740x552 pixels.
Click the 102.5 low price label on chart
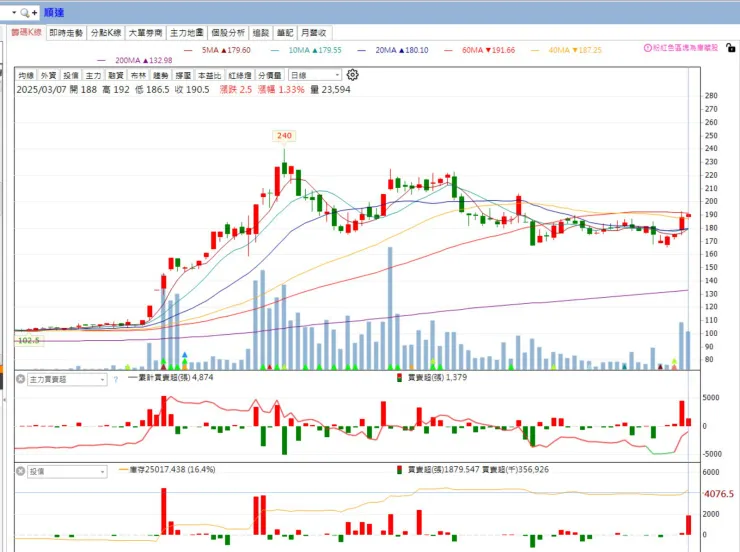pyautogui.click(x=29, y=340)
